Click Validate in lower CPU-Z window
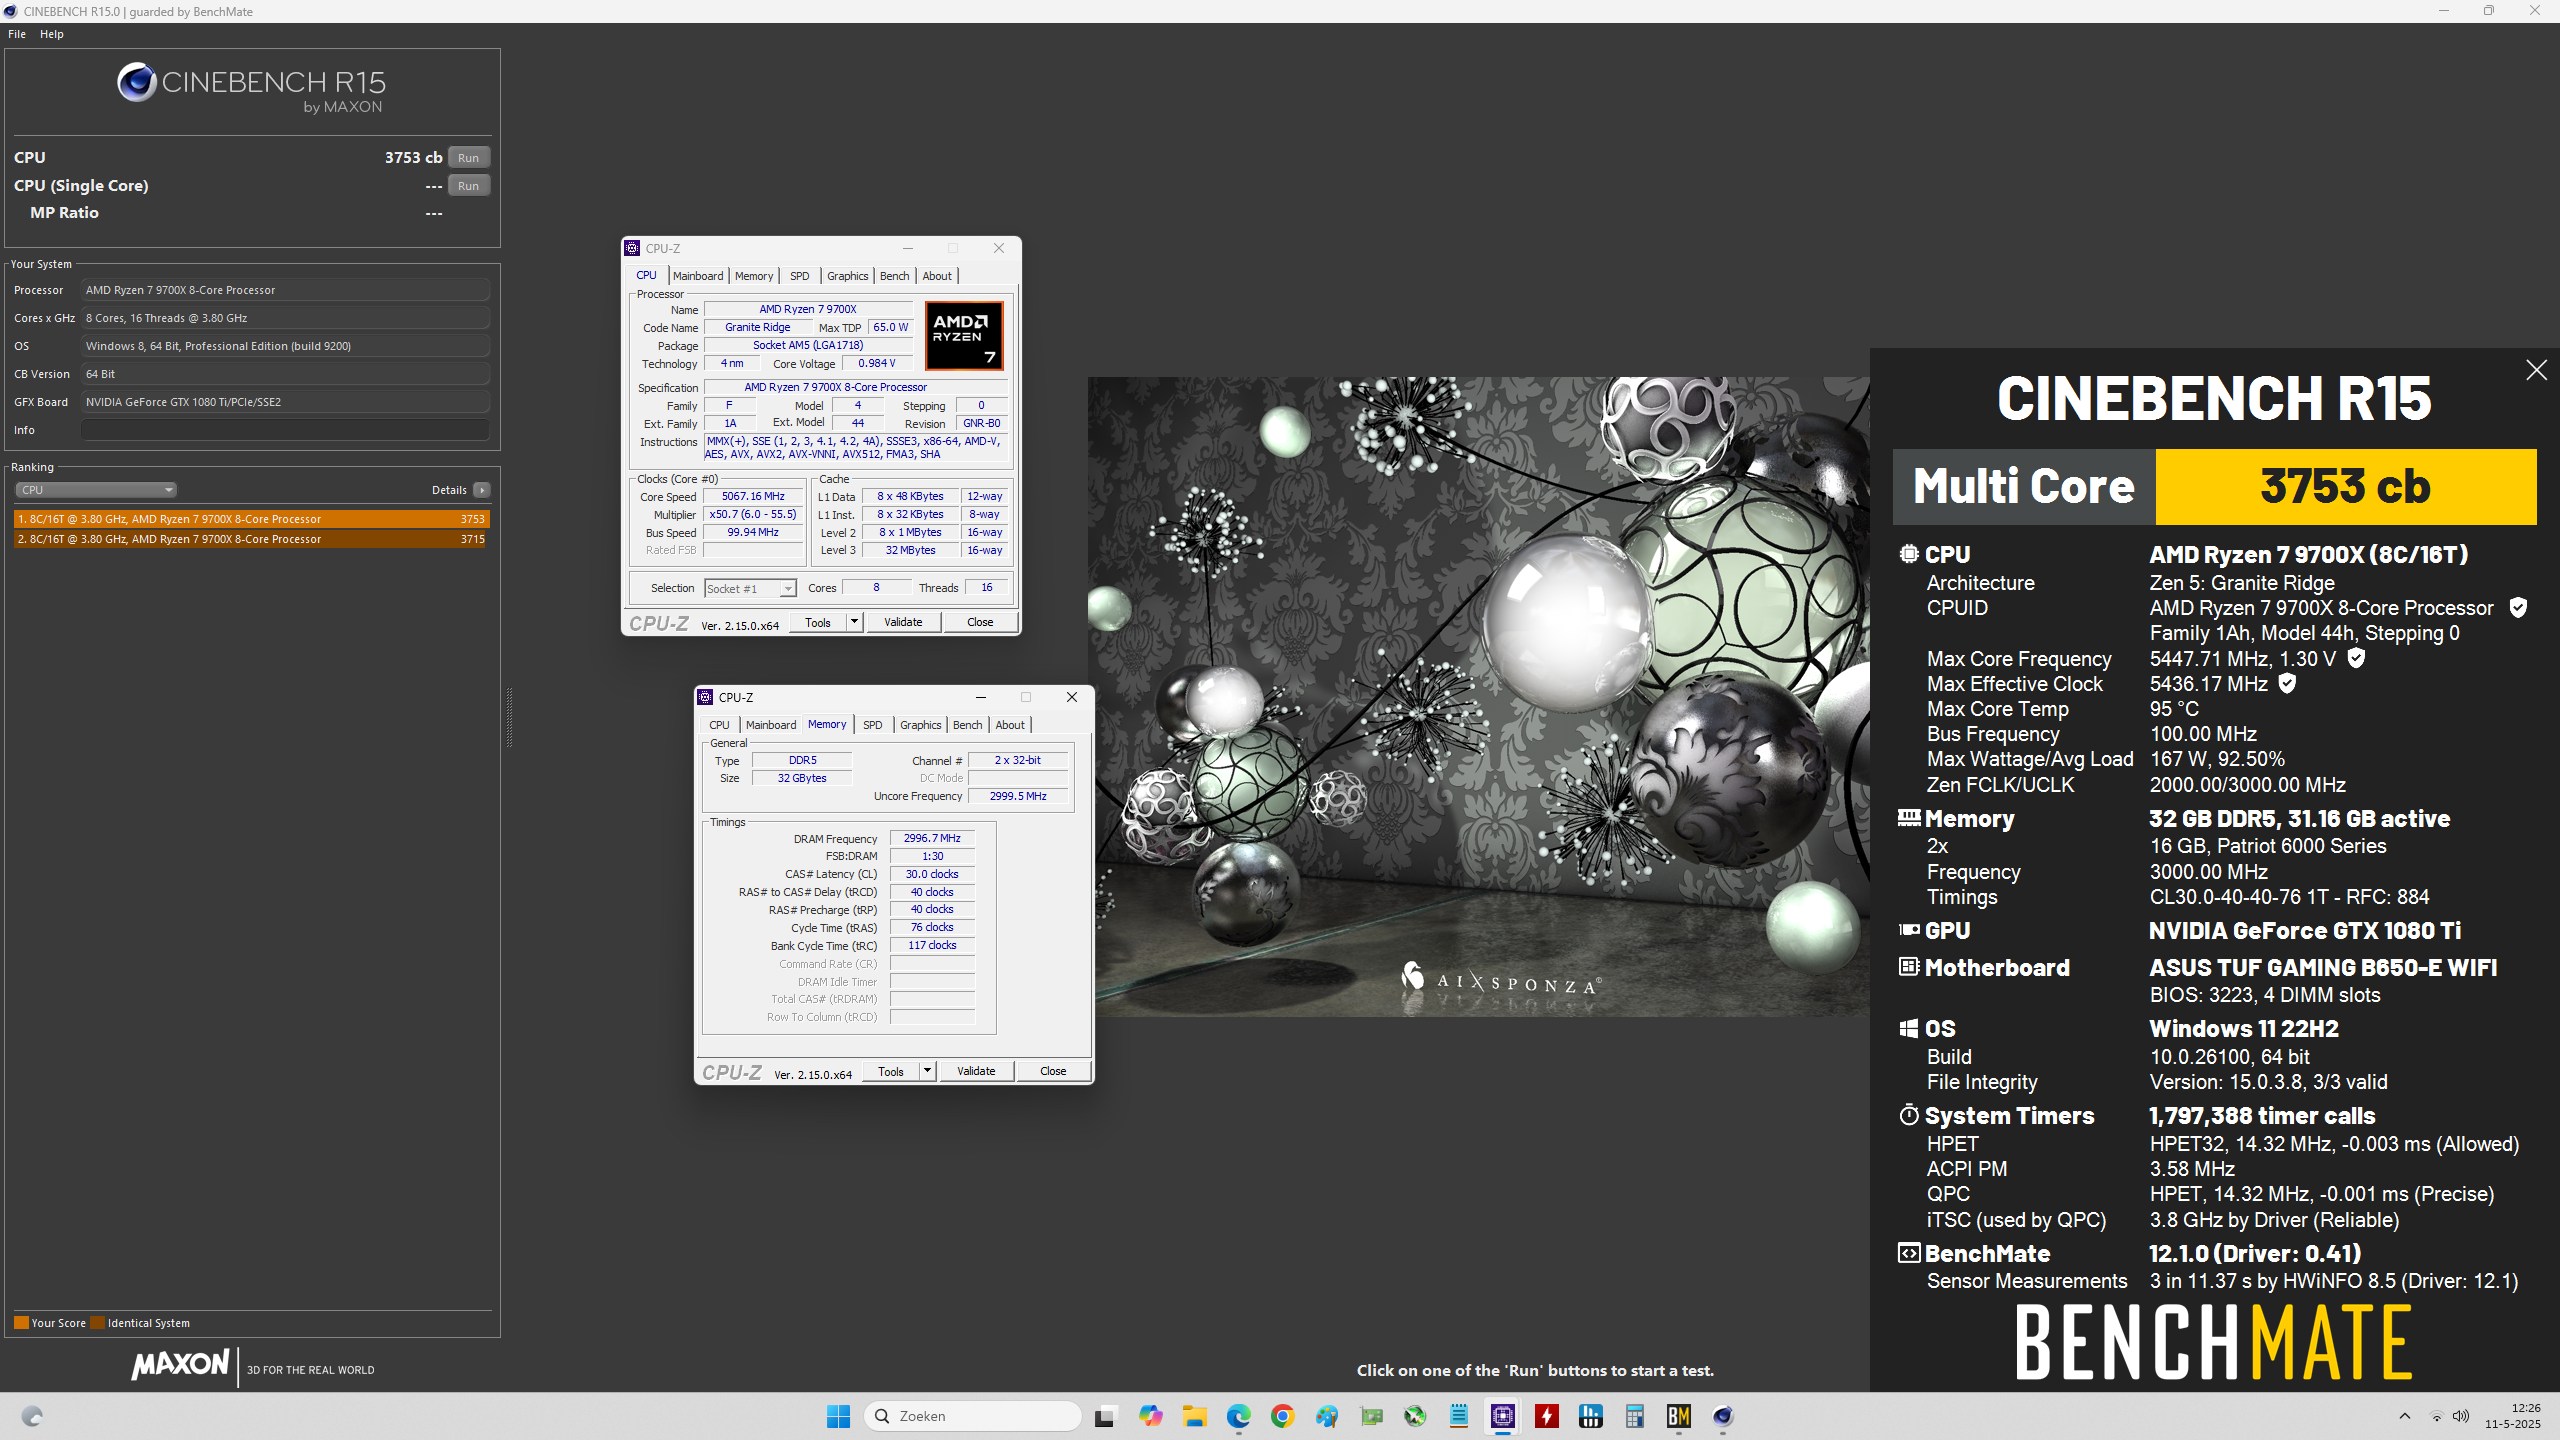2560x1440 pixels. pyautogui.click(x=976, y=1072)
